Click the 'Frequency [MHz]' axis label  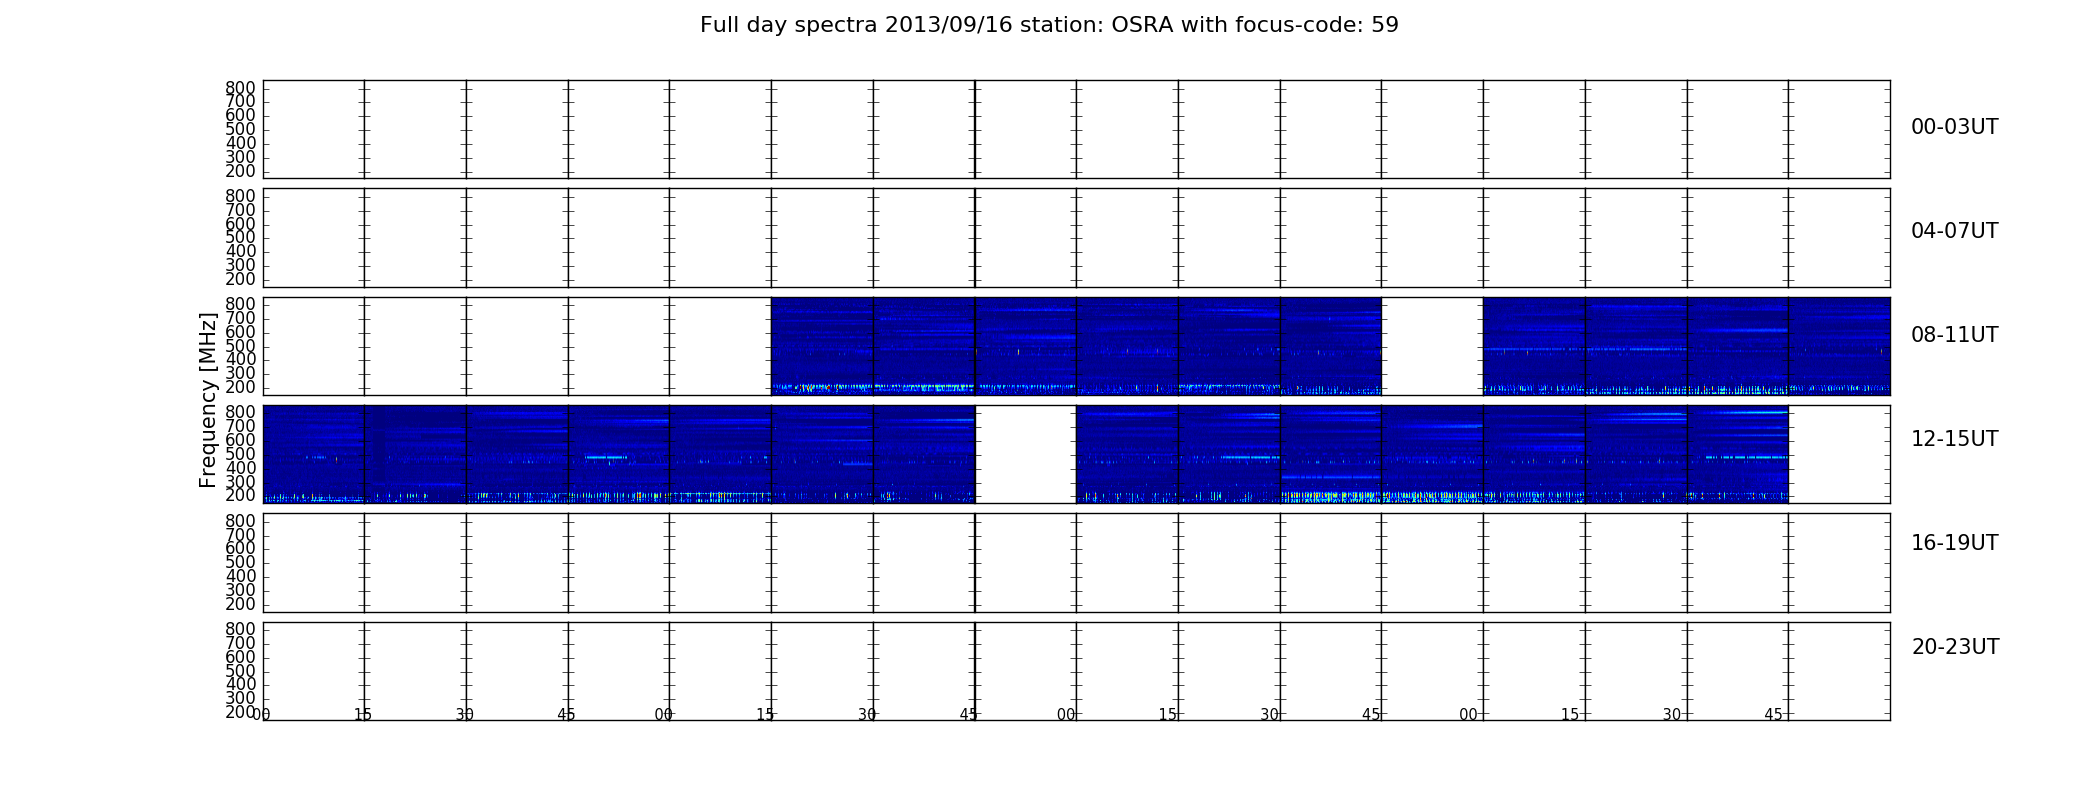[208, 400]
